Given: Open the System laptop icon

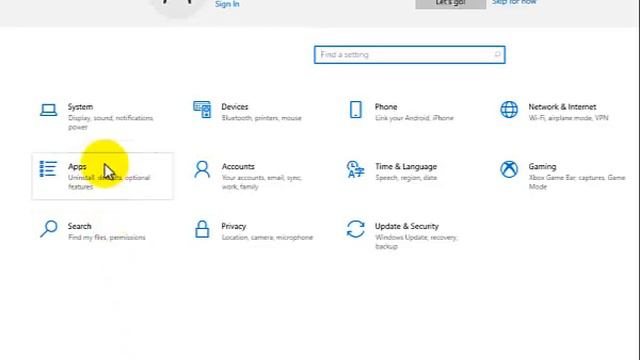Looking at the screenshot, I should pos(49,110).
